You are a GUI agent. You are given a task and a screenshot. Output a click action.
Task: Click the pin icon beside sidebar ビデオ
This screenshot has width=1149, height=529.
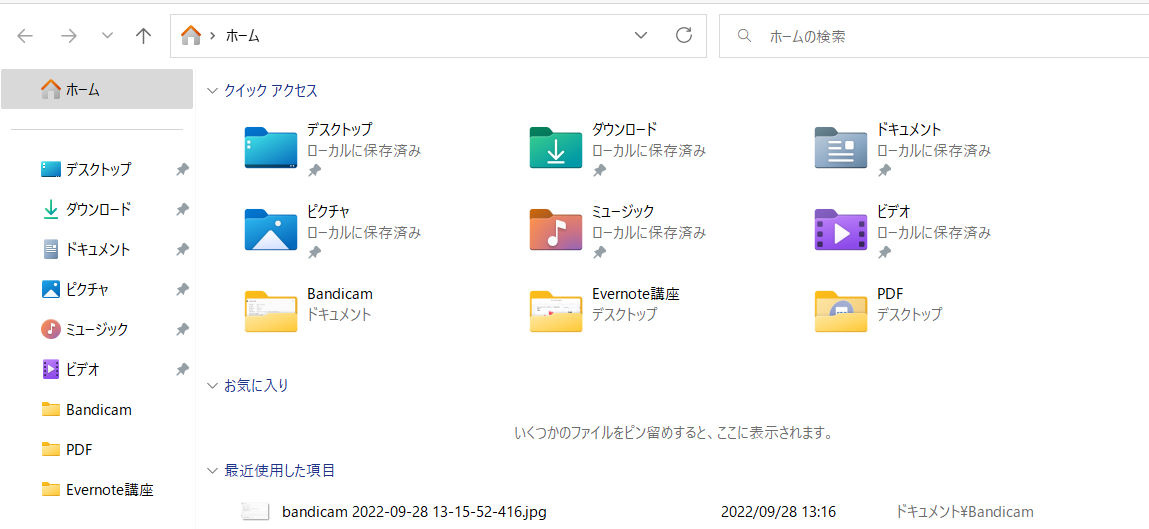pyautogui.click(x=182, y=369)
